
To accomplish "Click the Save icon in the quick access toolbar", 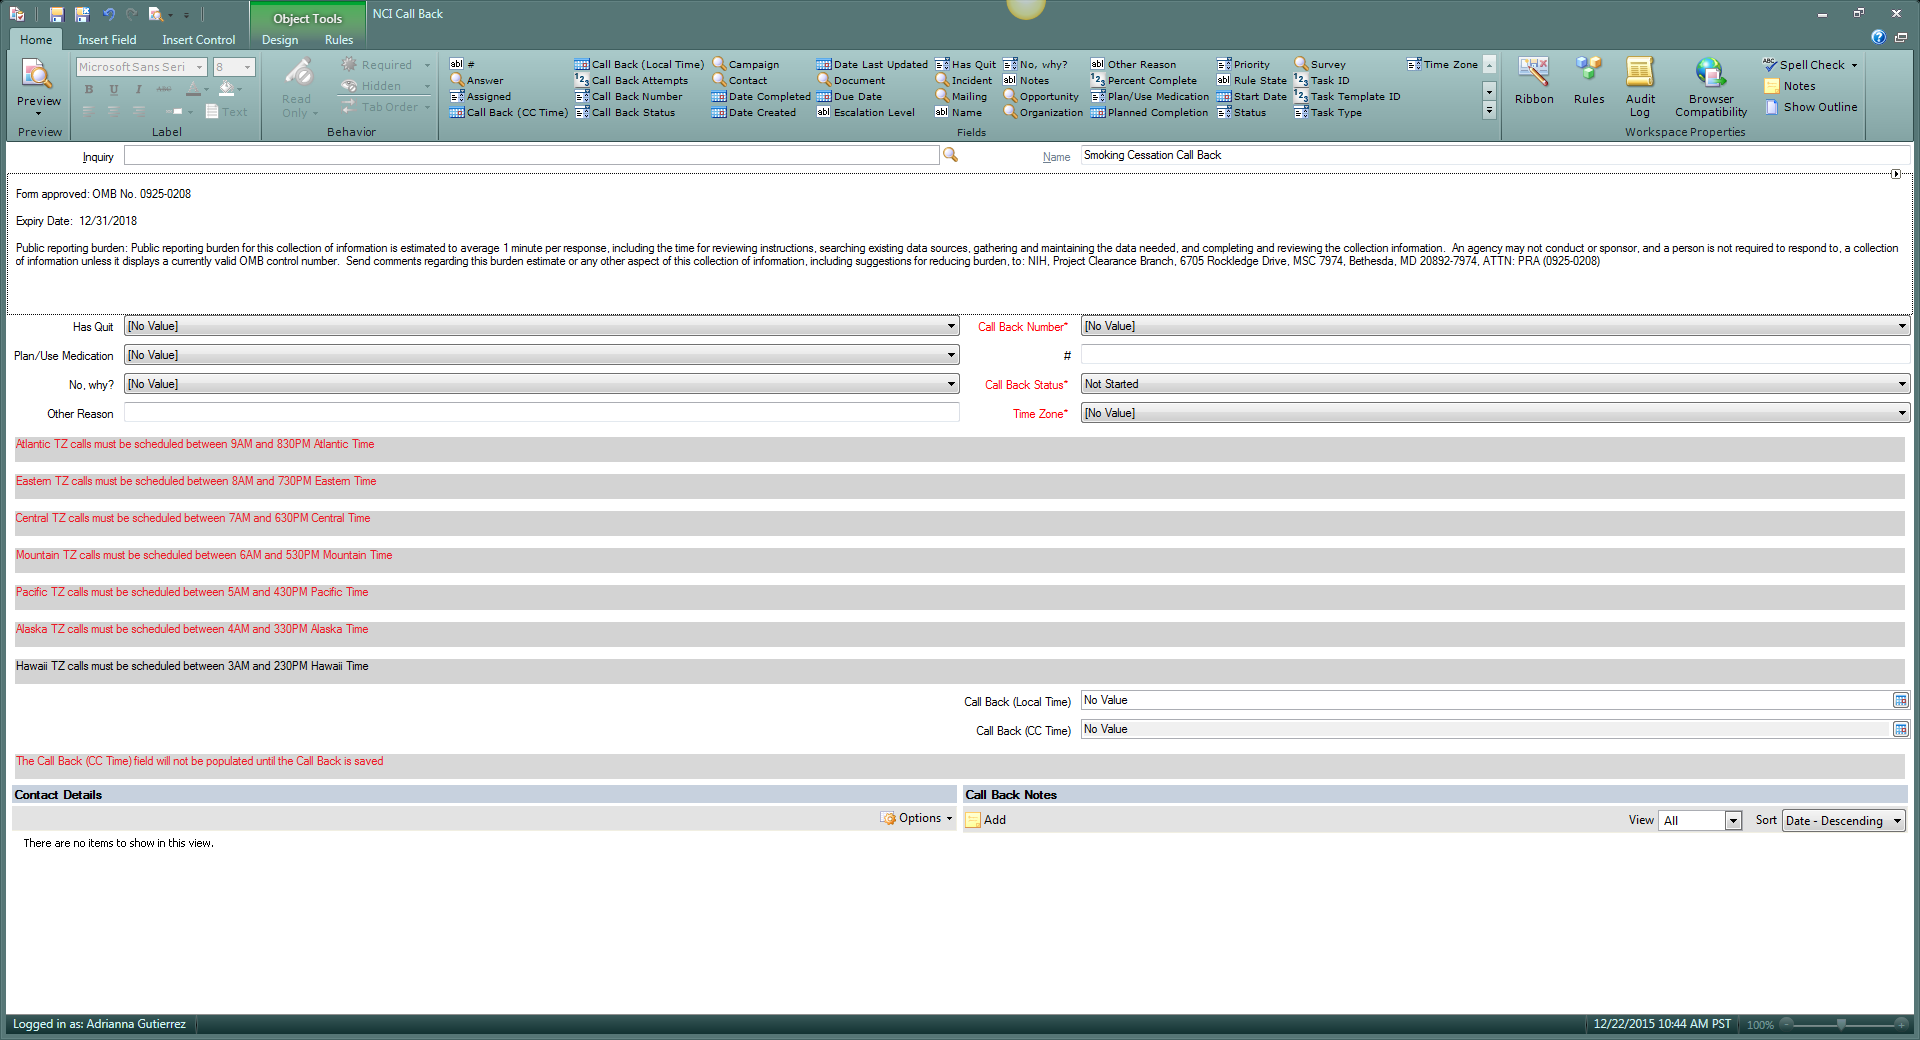I will coord(56,14).
